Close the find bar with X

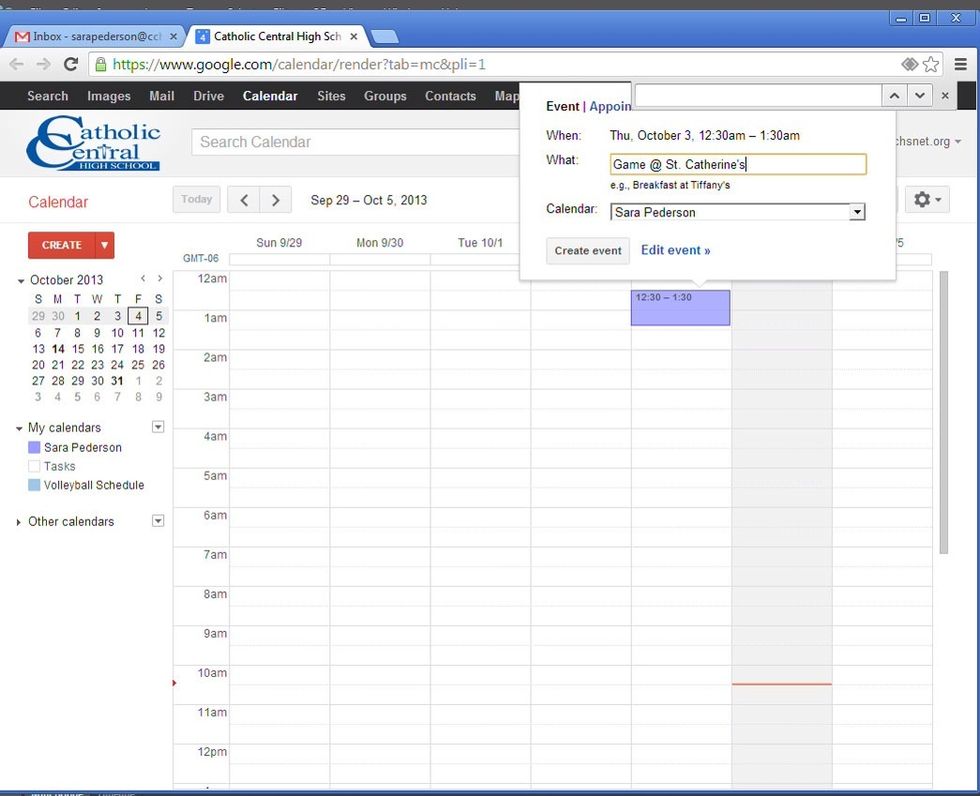click(x=946, y=95)
